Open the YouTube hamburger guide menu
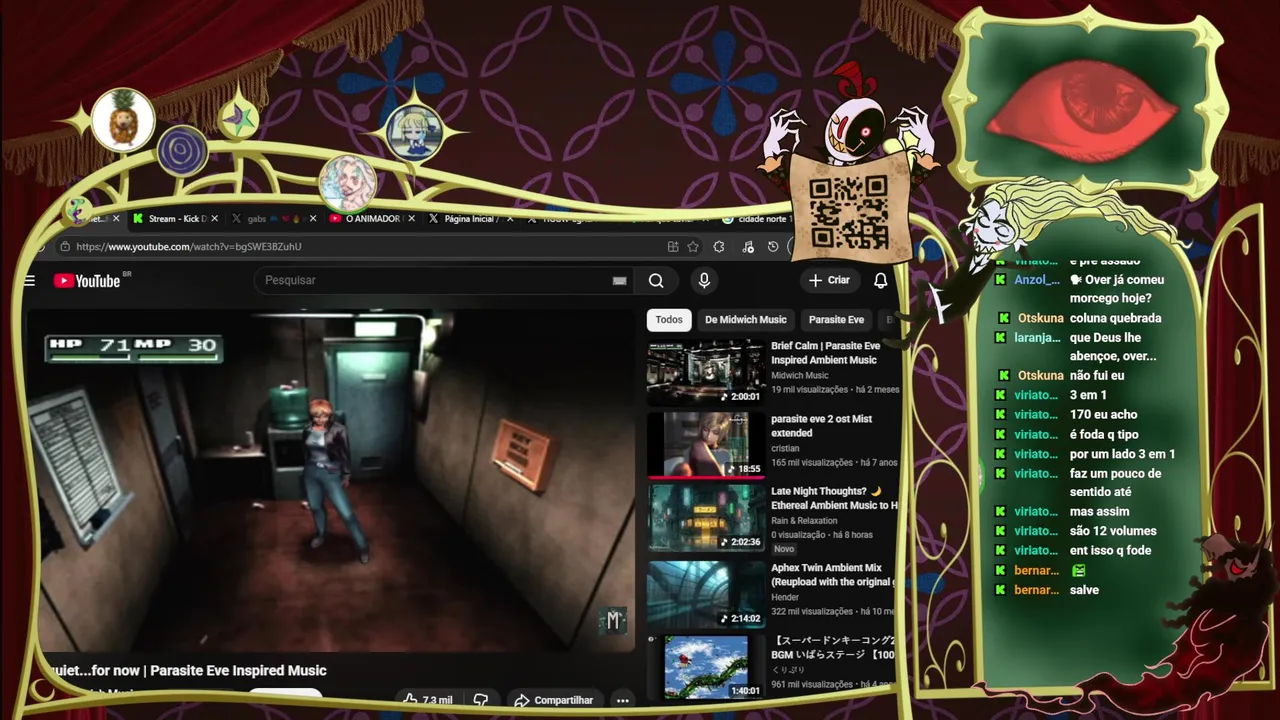Viewport: 1280px width, 720px height. coord(29,281)
